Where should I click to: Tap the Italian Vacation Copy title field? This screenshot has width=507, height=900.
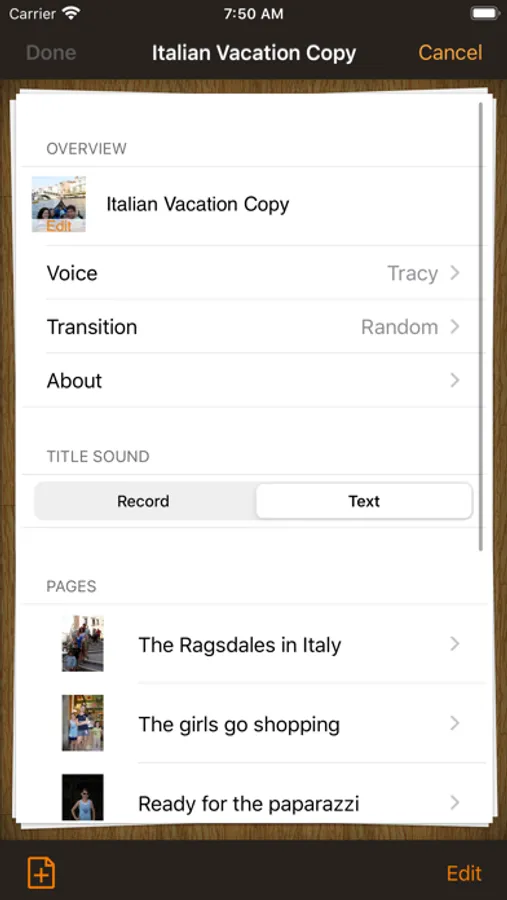coord(198,204)
